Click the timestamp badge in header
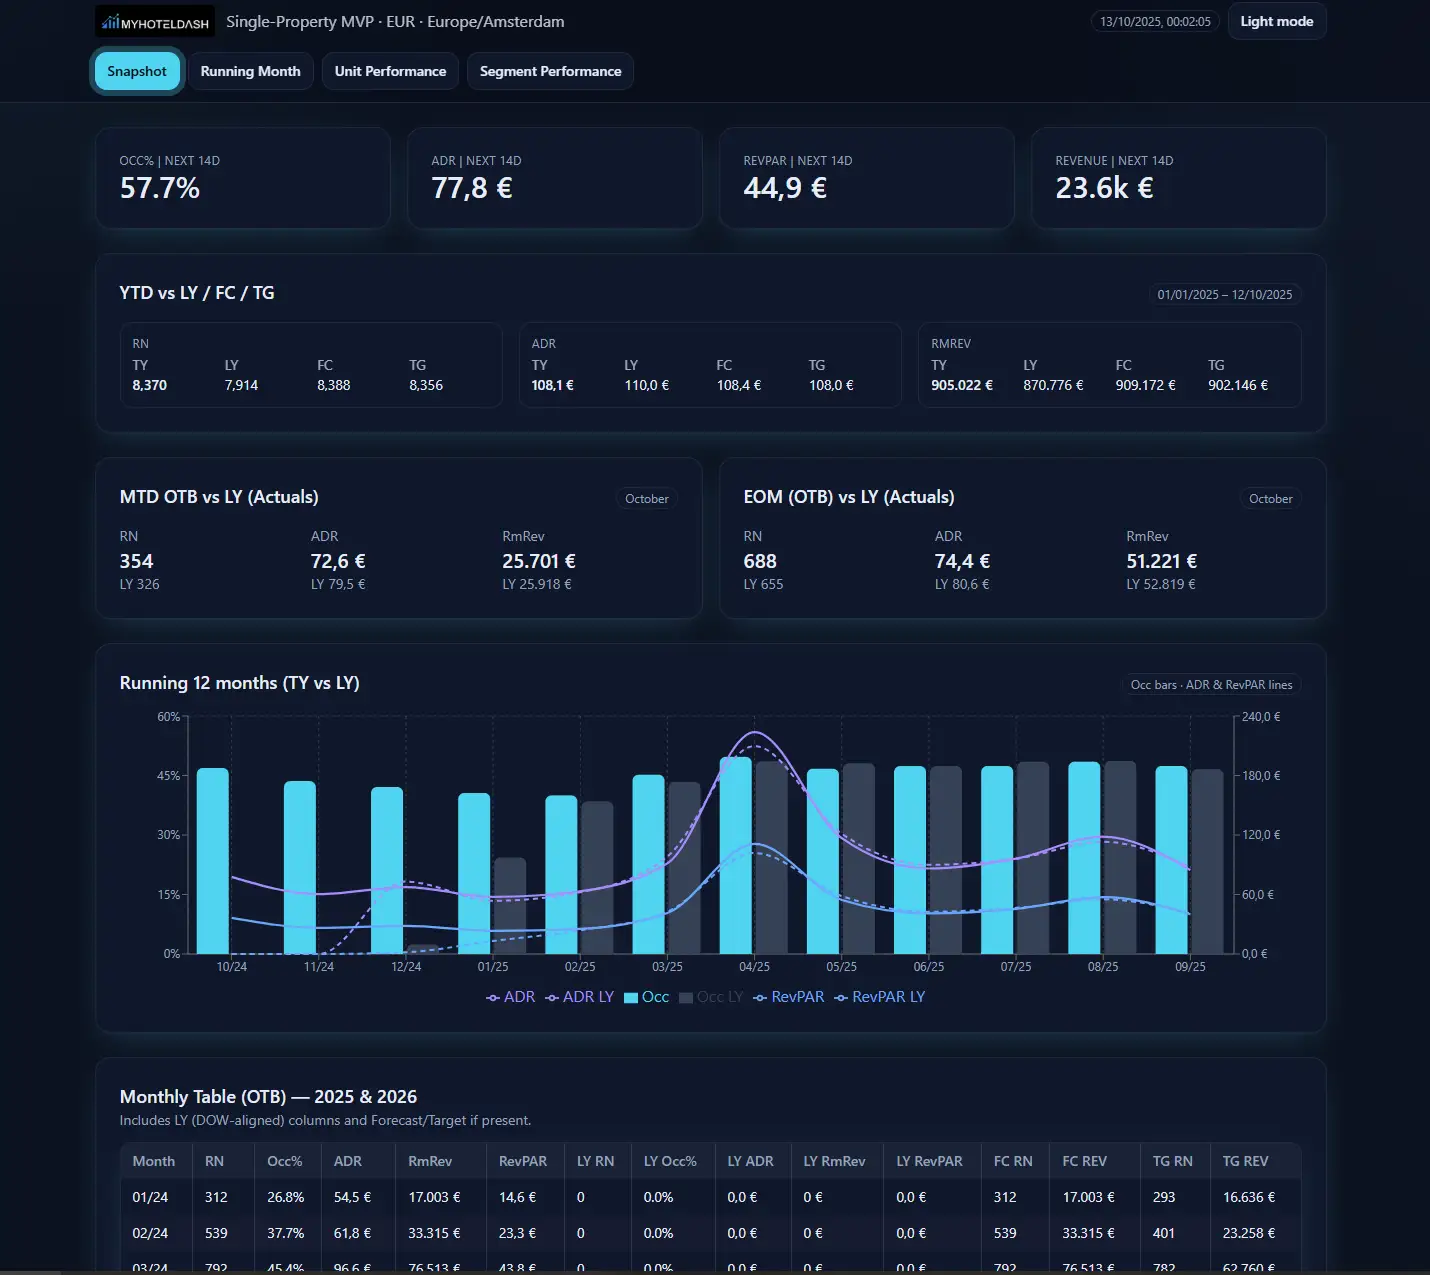The image size is (1430, 1275). pyautogui.click(x=1155, y=22)
